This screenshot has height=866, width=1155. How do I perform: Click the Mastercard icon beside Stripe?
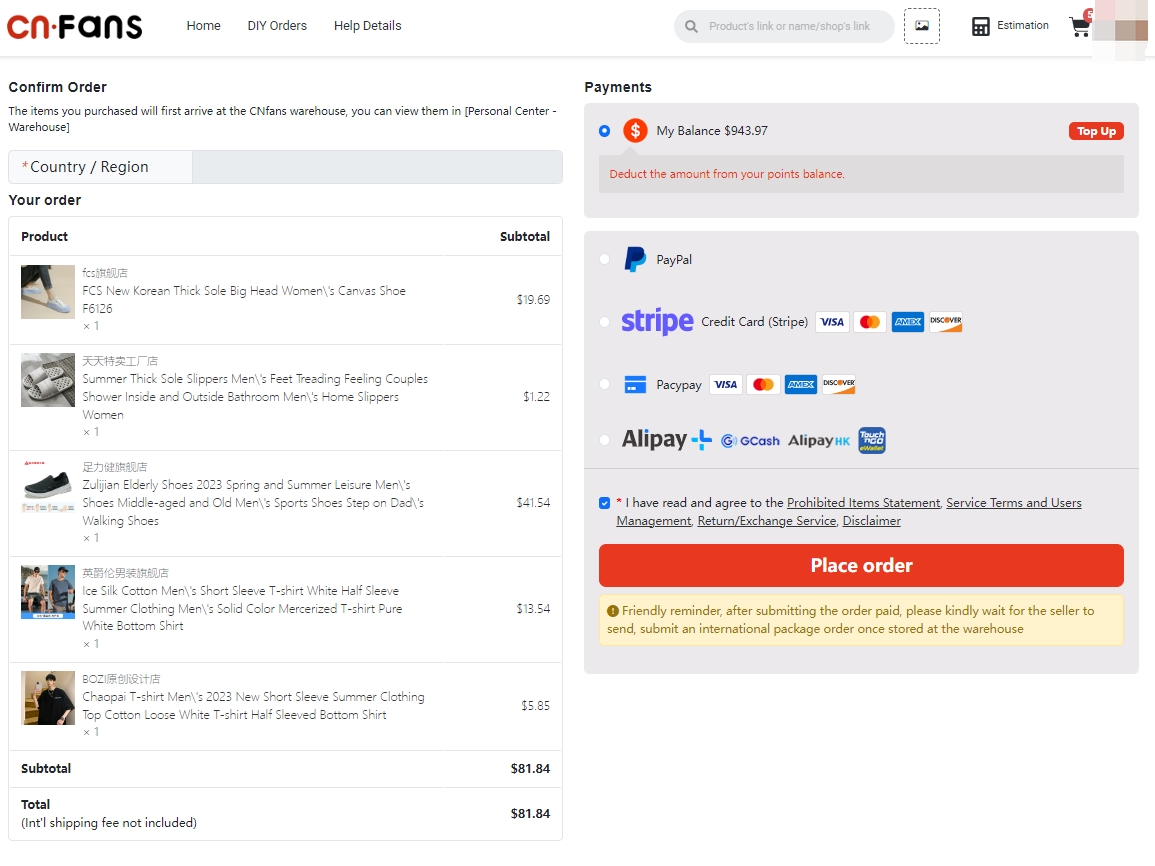pyautogui.click(x=870, y=322)
